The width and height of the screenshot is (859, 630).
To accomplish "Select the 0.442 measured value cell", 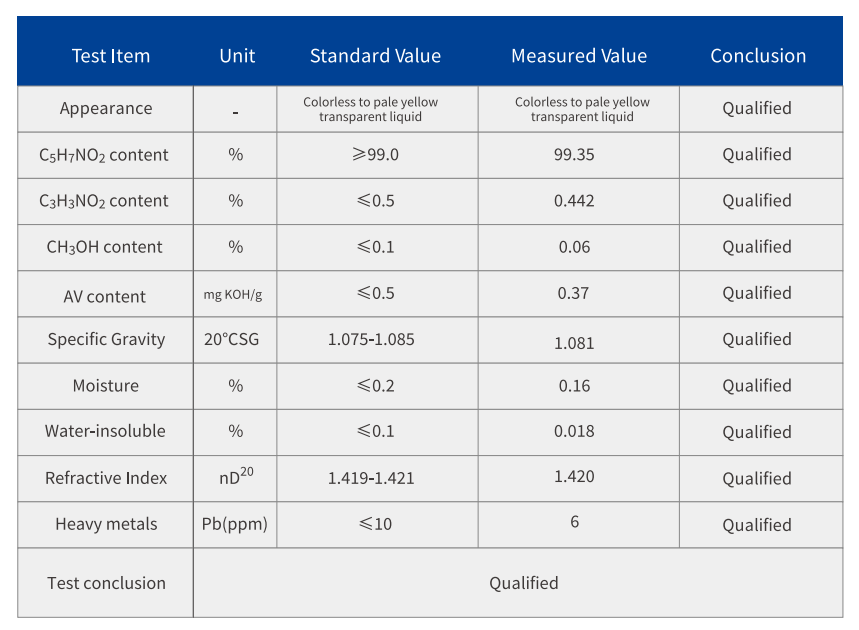I will tap(574, 201).
